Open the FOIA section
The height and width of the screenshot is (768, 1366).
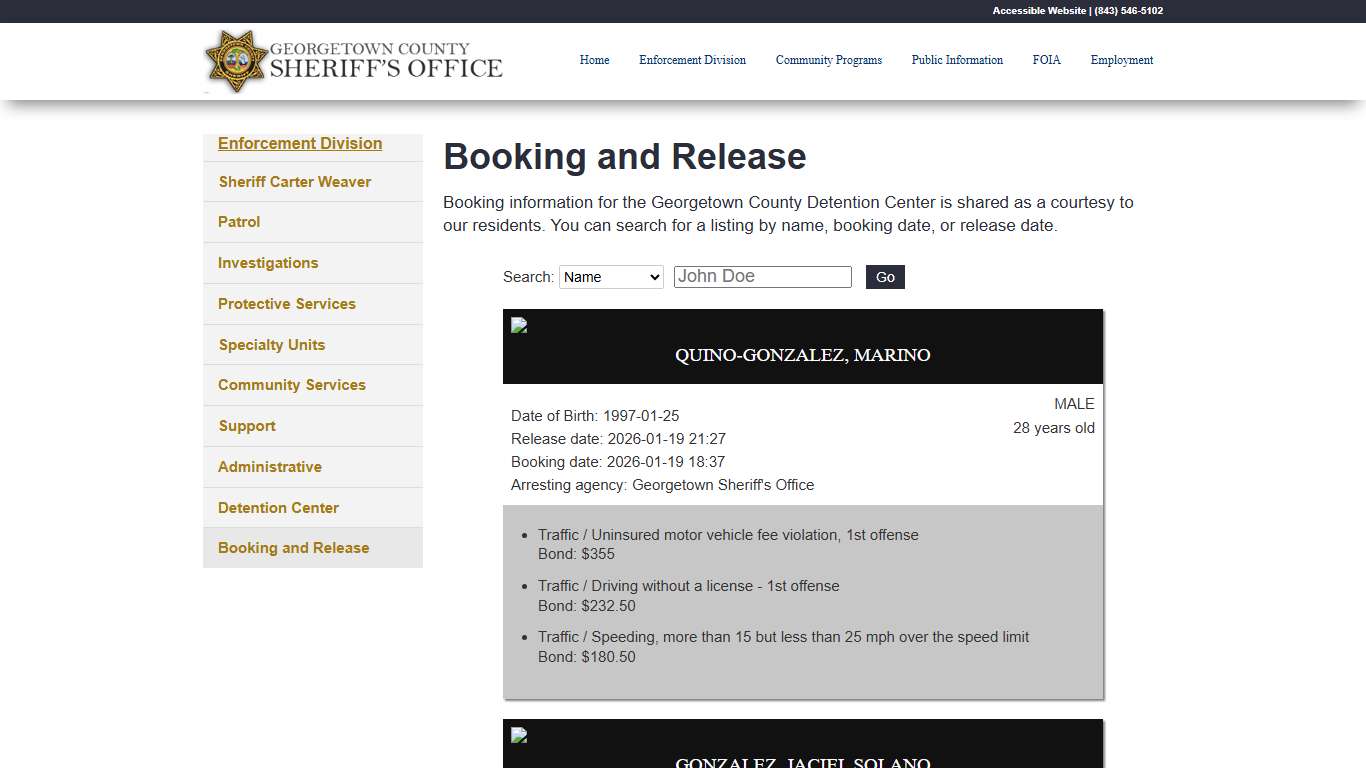1046,60
